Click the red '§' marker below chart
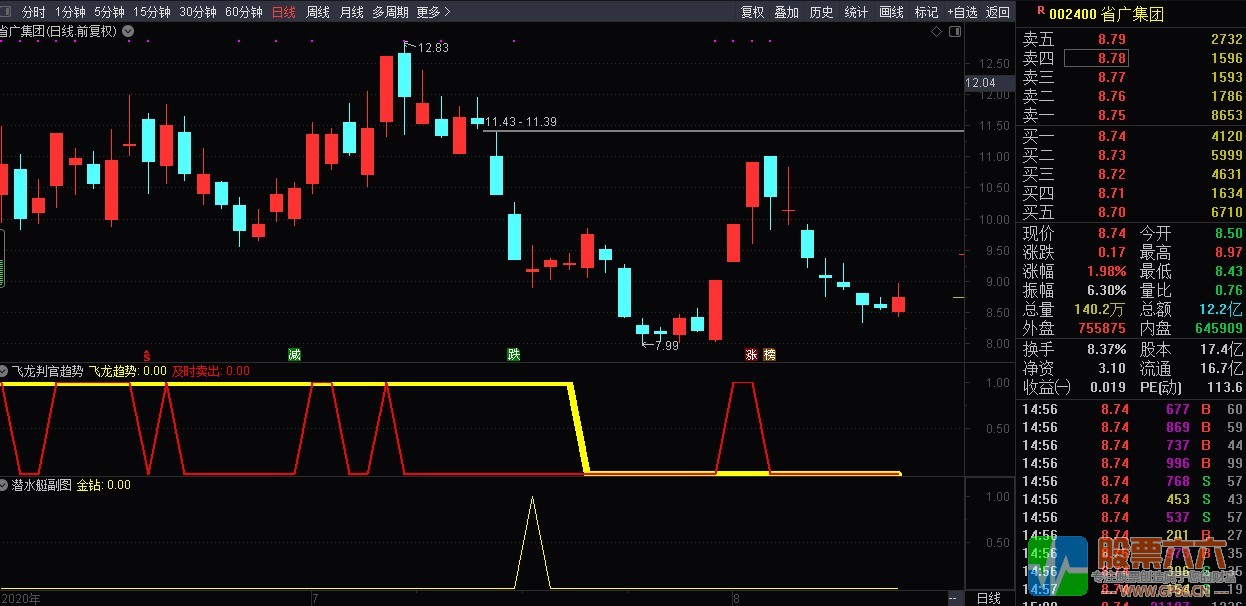This screenshot has height=606, width=1246. [x=147, y=354]
